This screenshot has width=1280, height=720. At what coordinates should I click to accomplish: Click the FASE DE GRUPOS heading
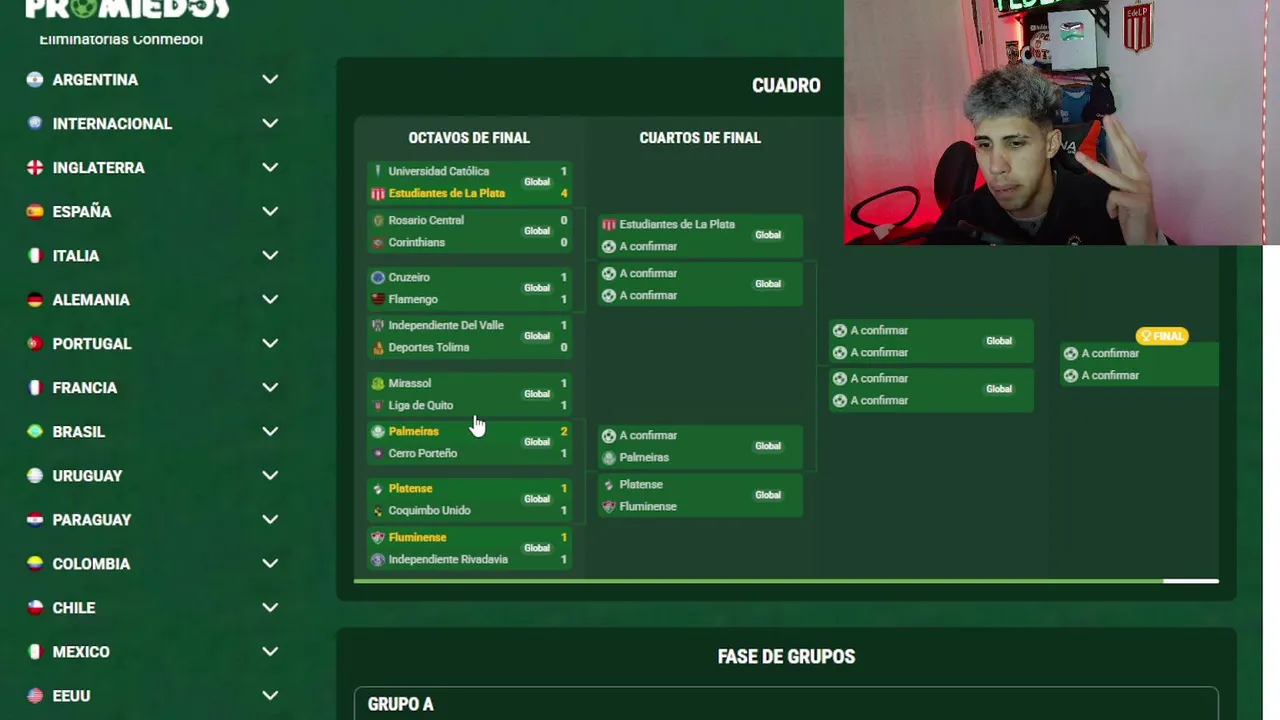point(786,657)
